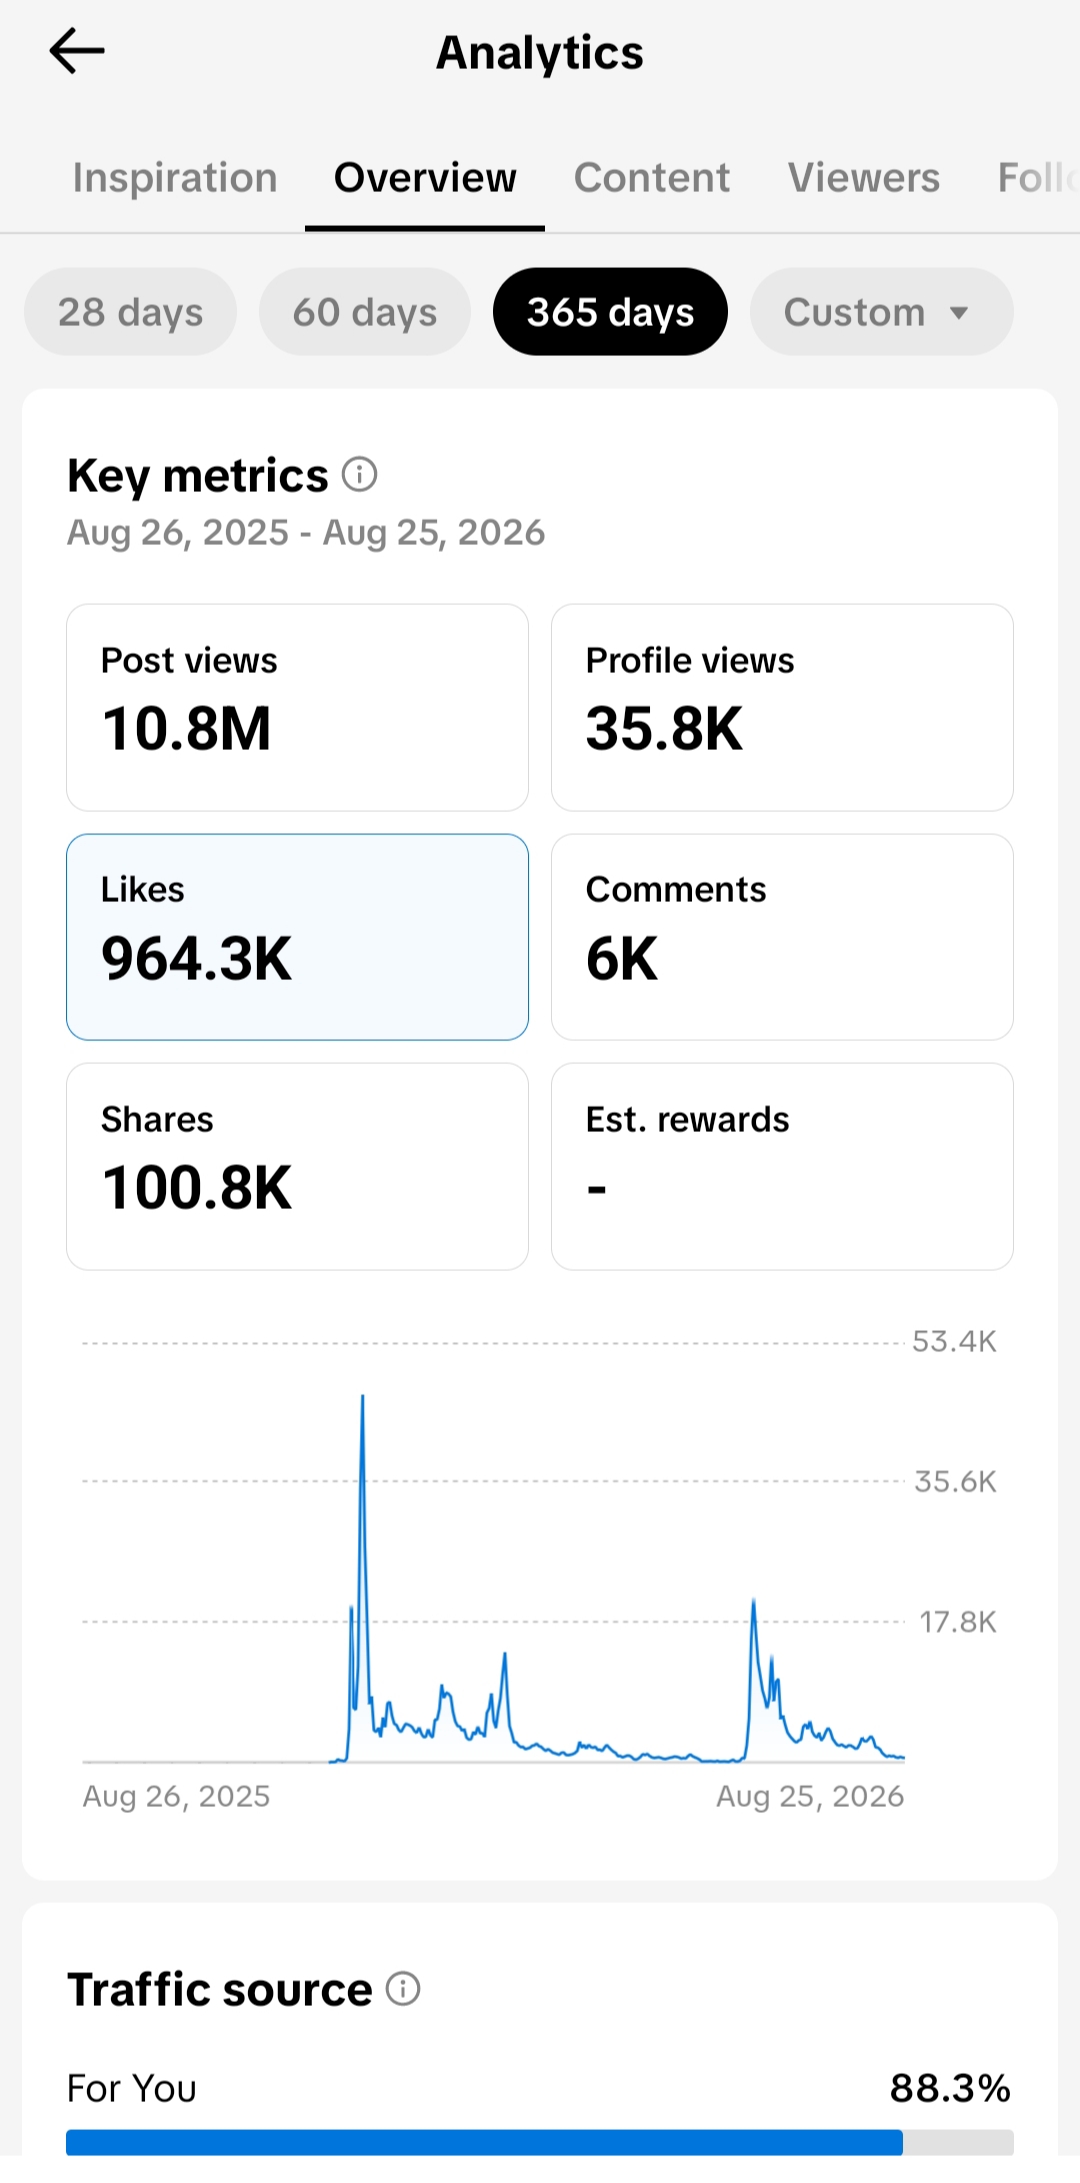Switch to the Content tab

pos(652,178)
